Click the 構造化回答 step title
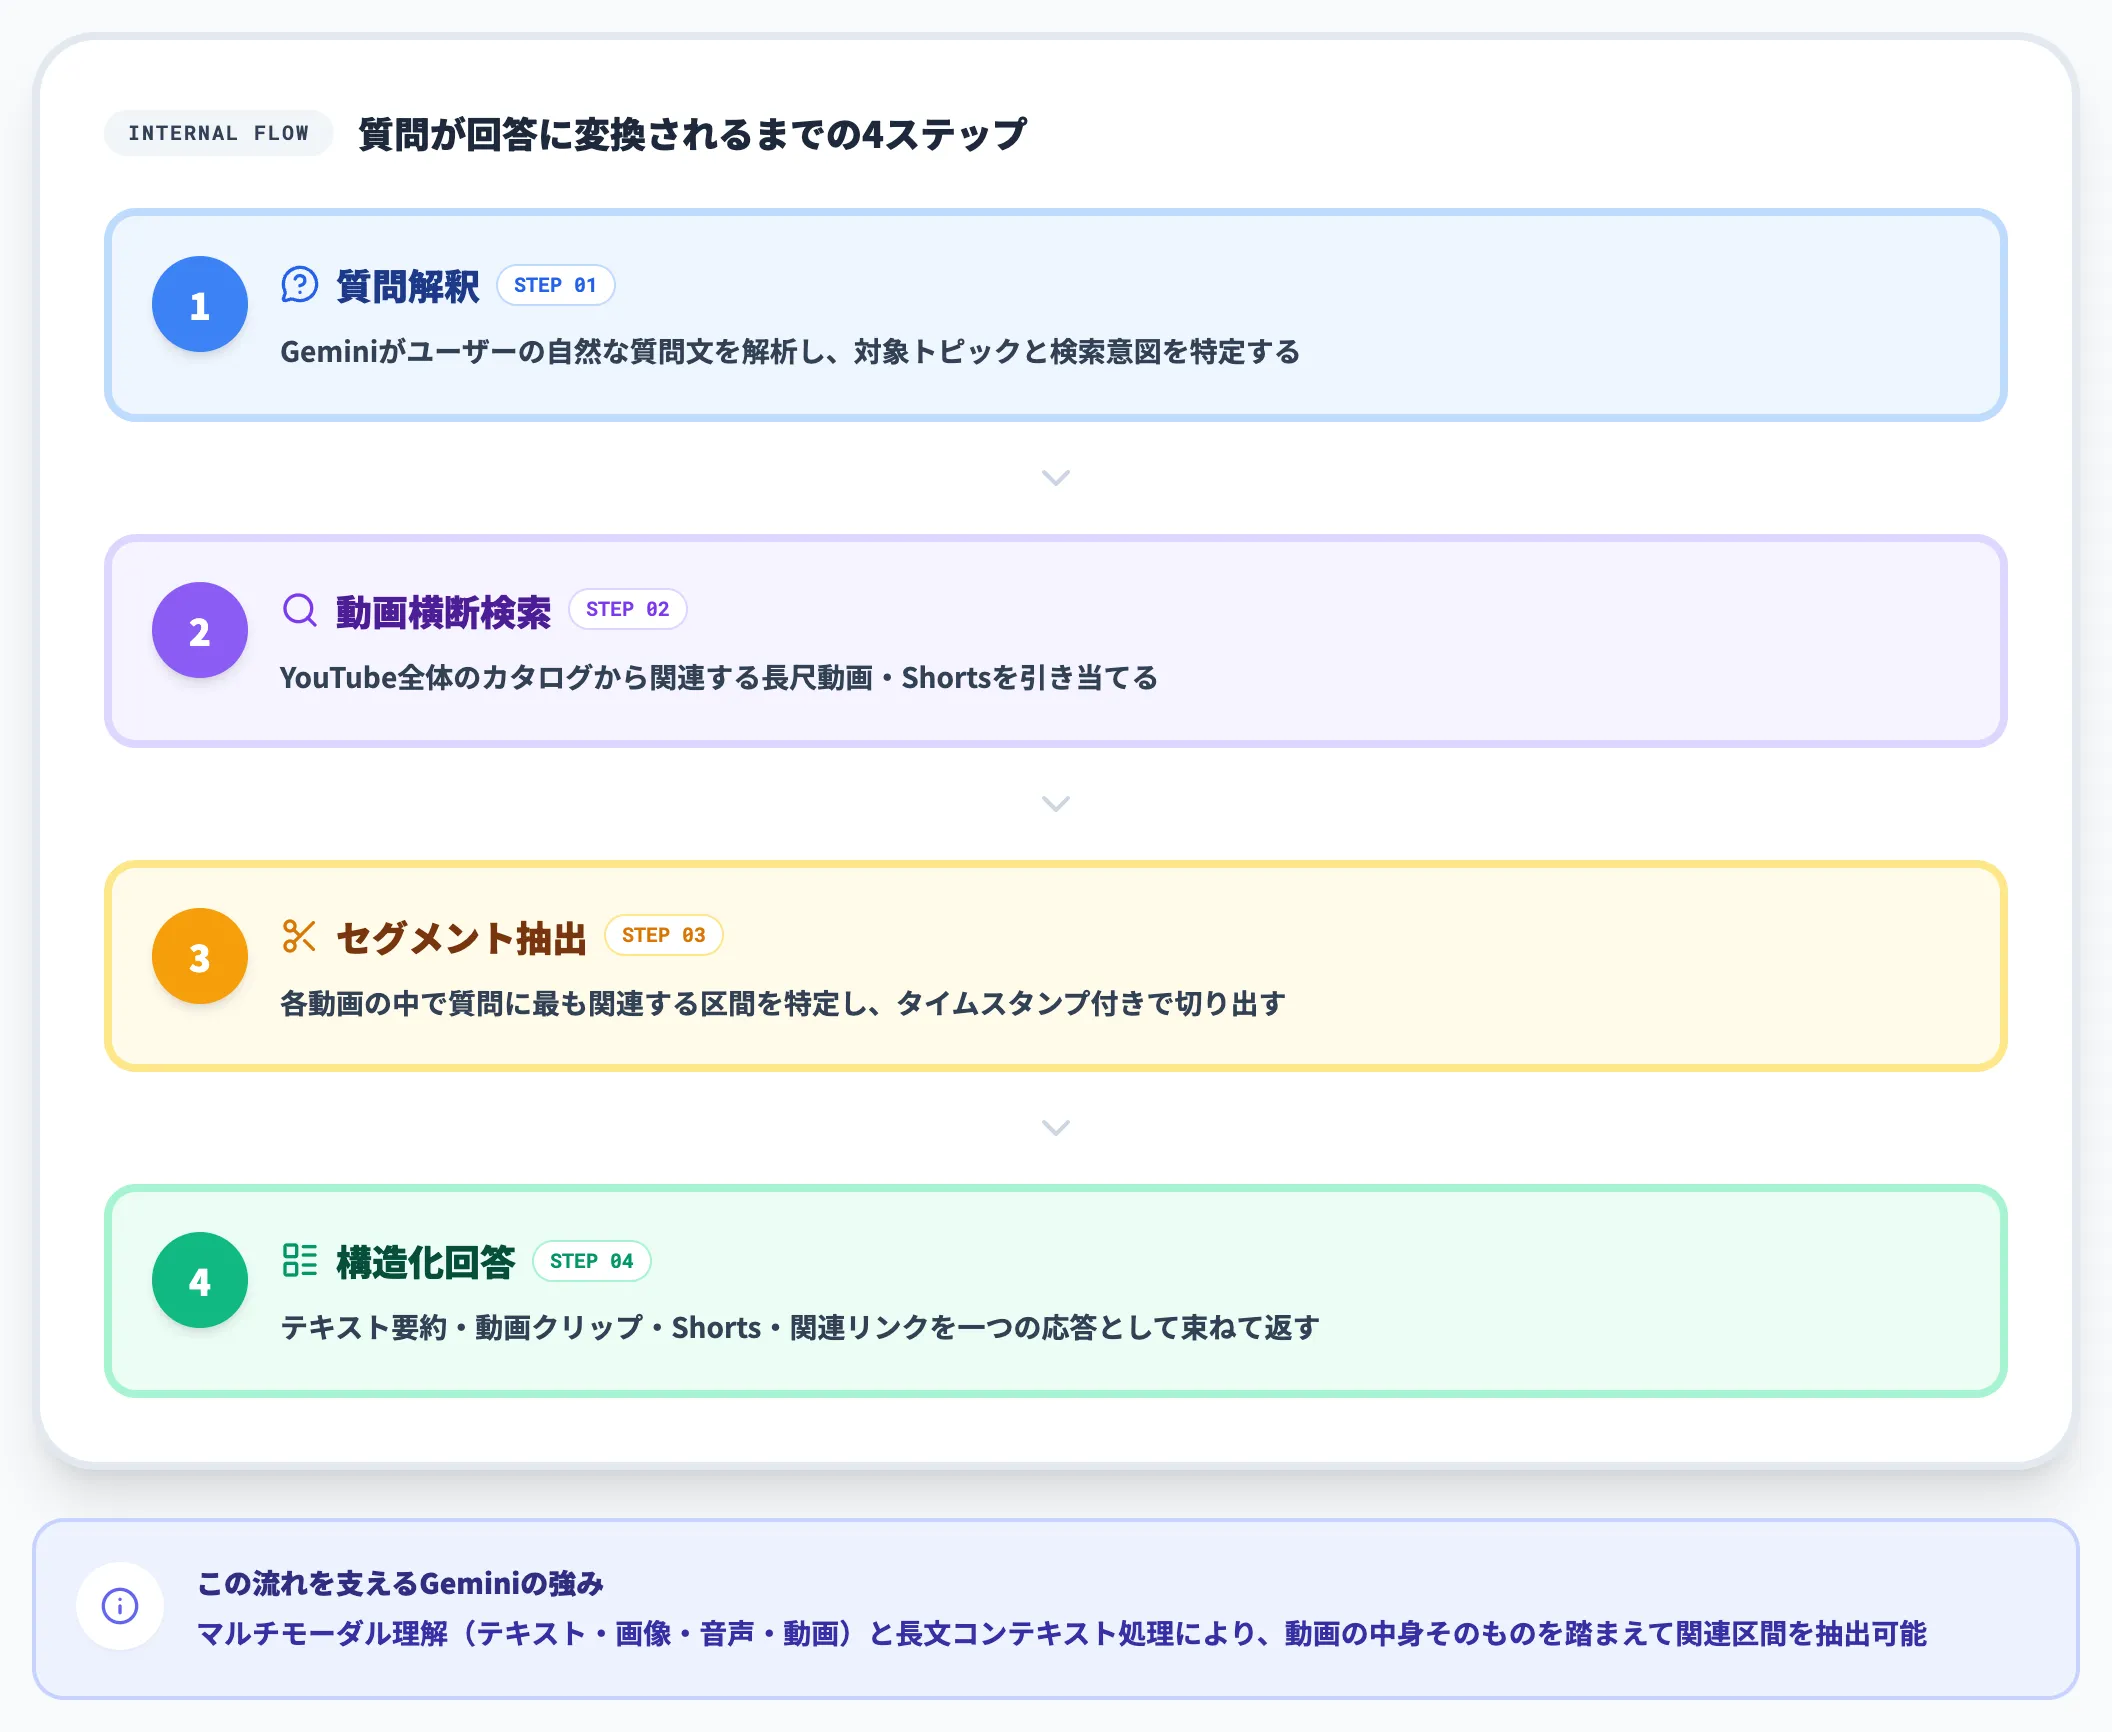 [x=426, y=1262]
